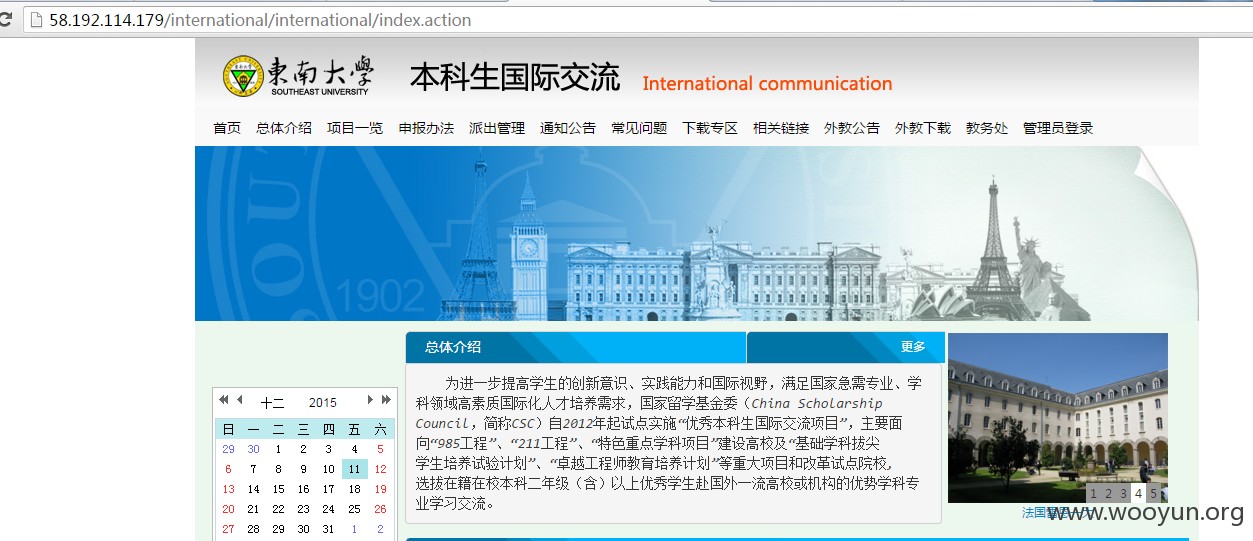Open the 管理员登录 admin login link
The width and height of the screenshot is (1253, 541).
pyautogui.click(x=1058, y=128)
